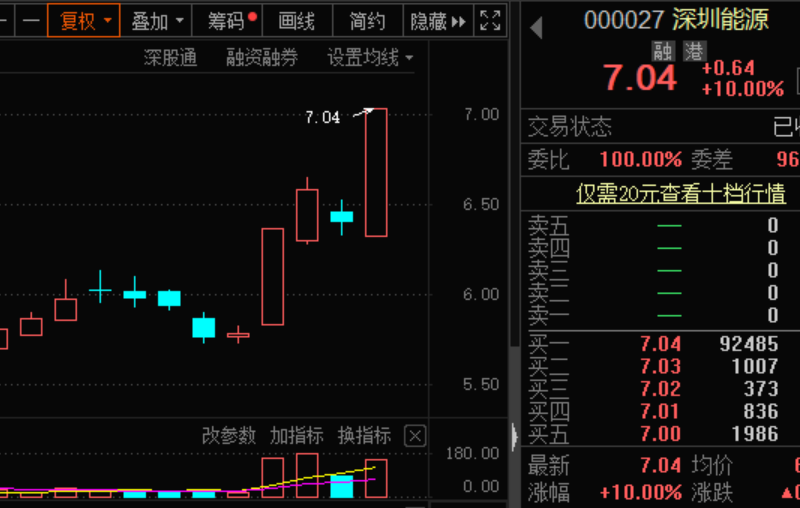Select 买五 price 7.00
800x508 pixels.
661,434
